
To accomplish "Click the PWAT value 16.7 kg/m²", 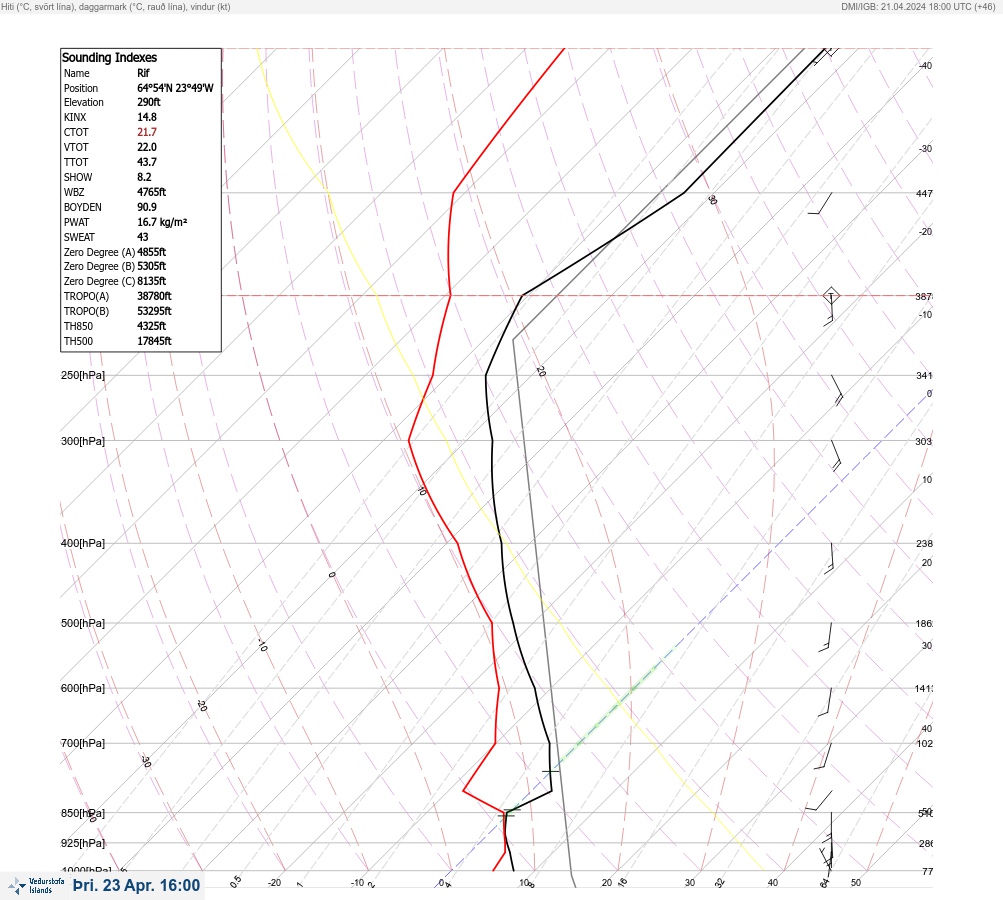I will [162, 222].
